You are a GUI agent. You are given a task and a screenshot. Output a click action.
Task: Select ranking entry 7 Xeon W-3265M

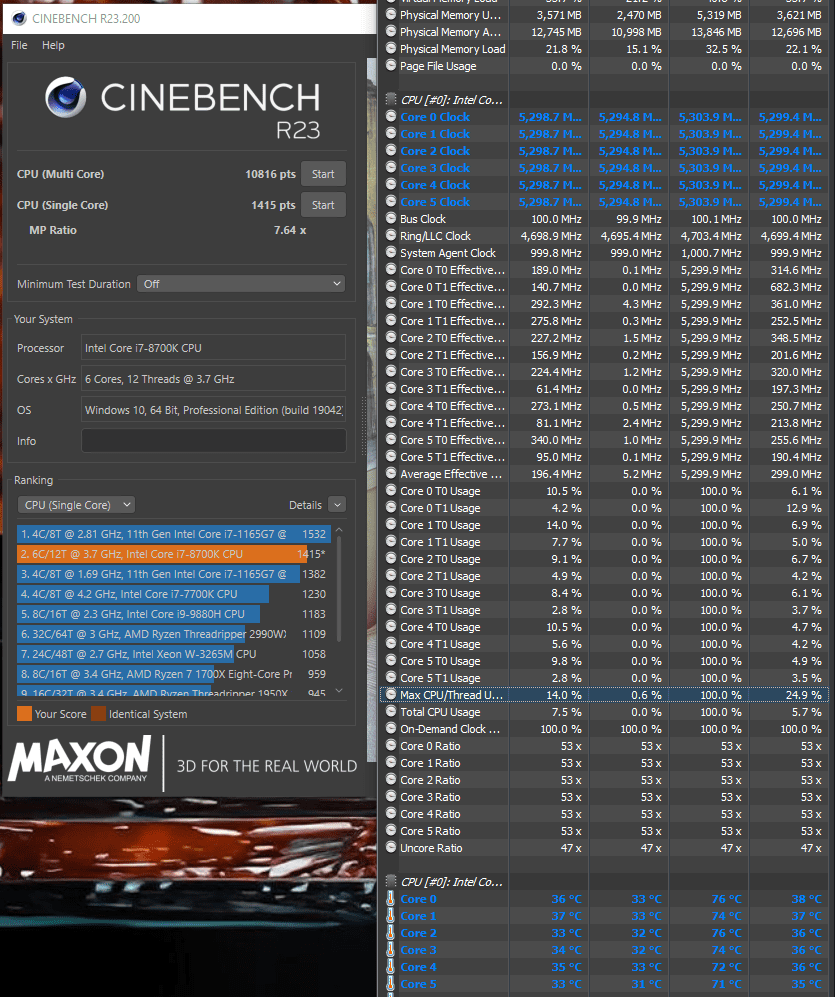174,654
